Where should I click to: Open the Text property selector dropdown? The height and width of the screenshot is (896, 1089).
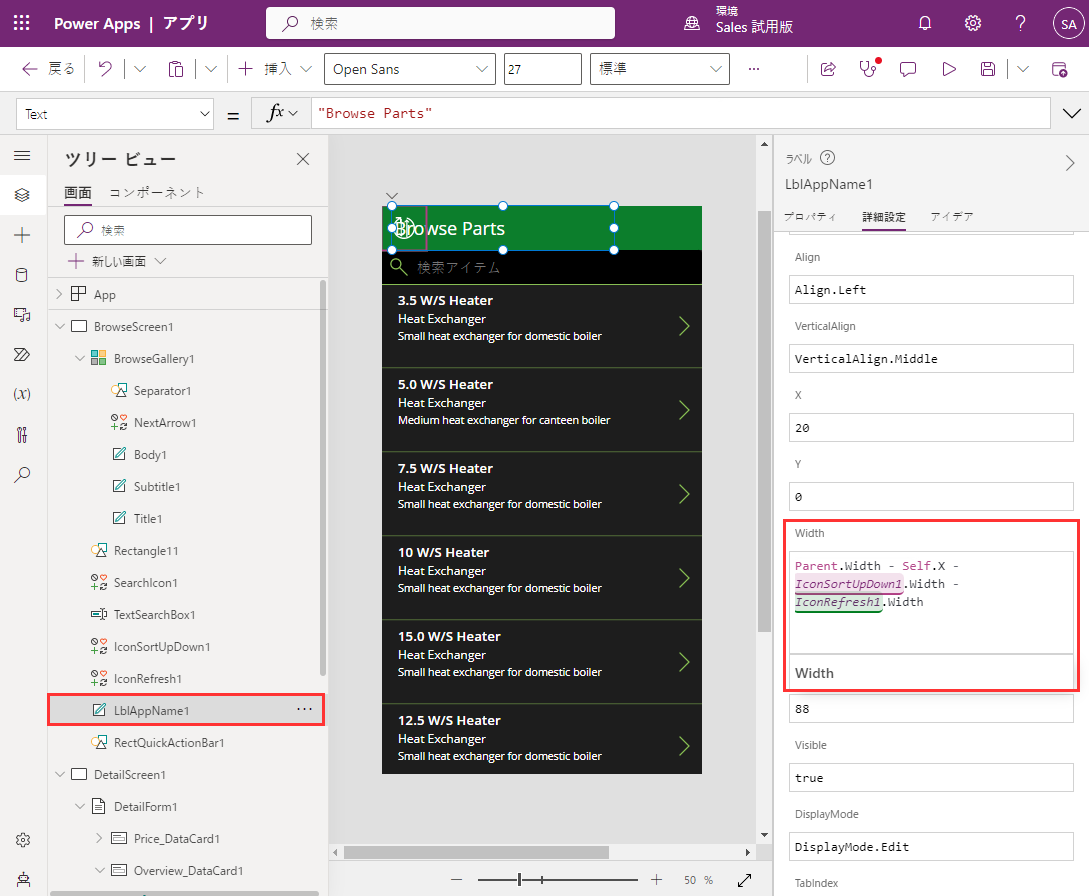(115, 114)
